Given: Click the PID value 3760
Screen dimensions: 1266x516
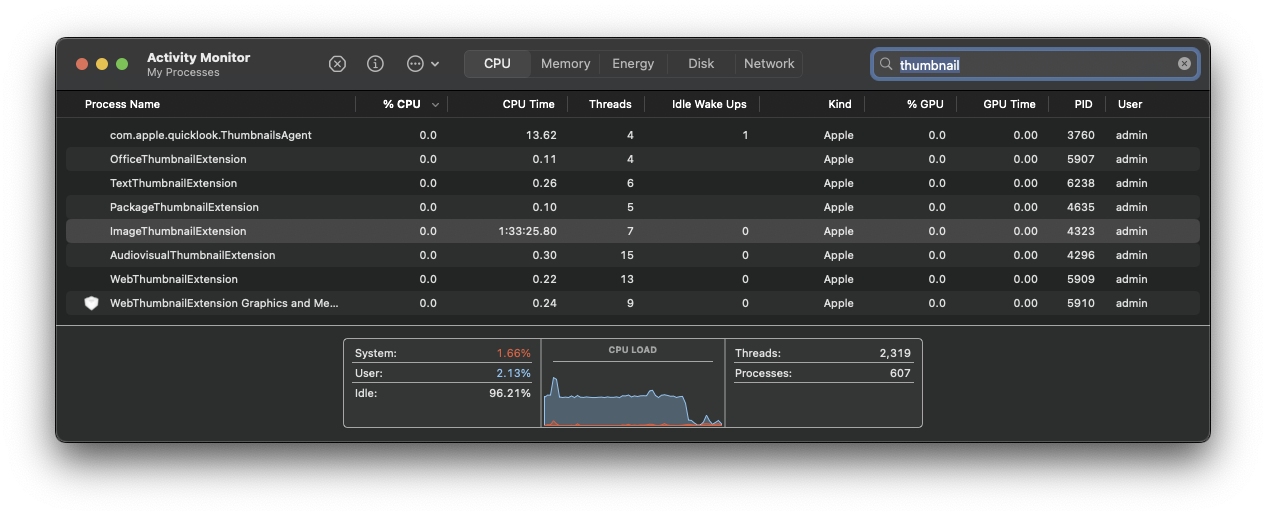Looking at the screenshot, I should coord(1081,135).
